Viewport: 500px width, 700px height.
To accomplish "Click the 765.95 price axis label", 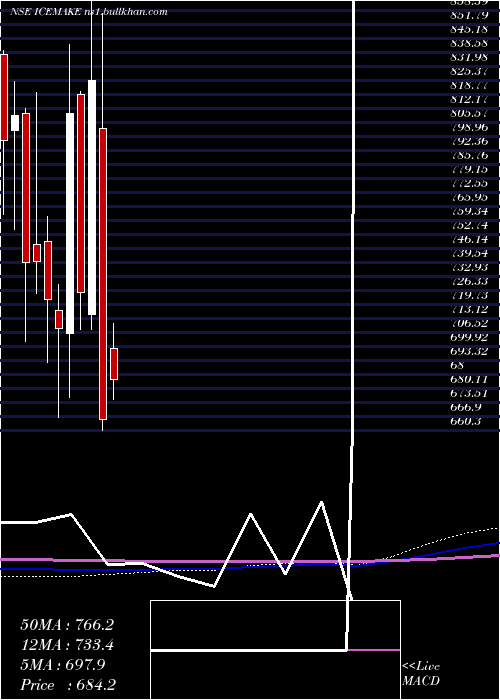I will [469, 197].
